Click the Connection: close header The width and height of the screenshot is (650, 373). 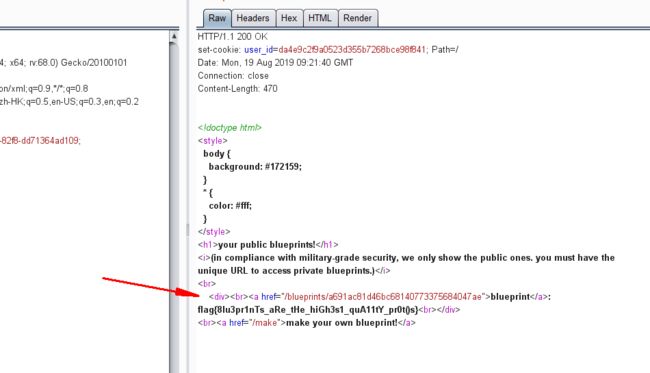click(x=233, y=76)
